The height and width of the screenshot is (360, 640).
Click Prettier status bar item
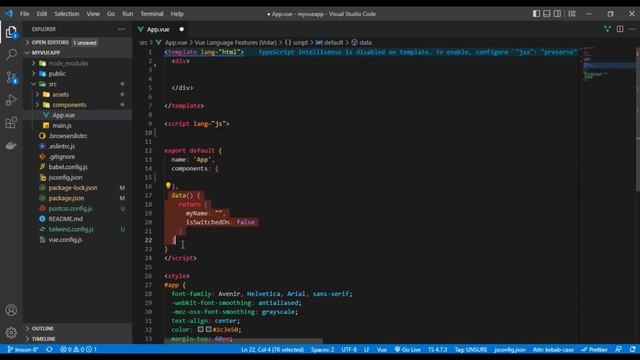click(595, 349)
